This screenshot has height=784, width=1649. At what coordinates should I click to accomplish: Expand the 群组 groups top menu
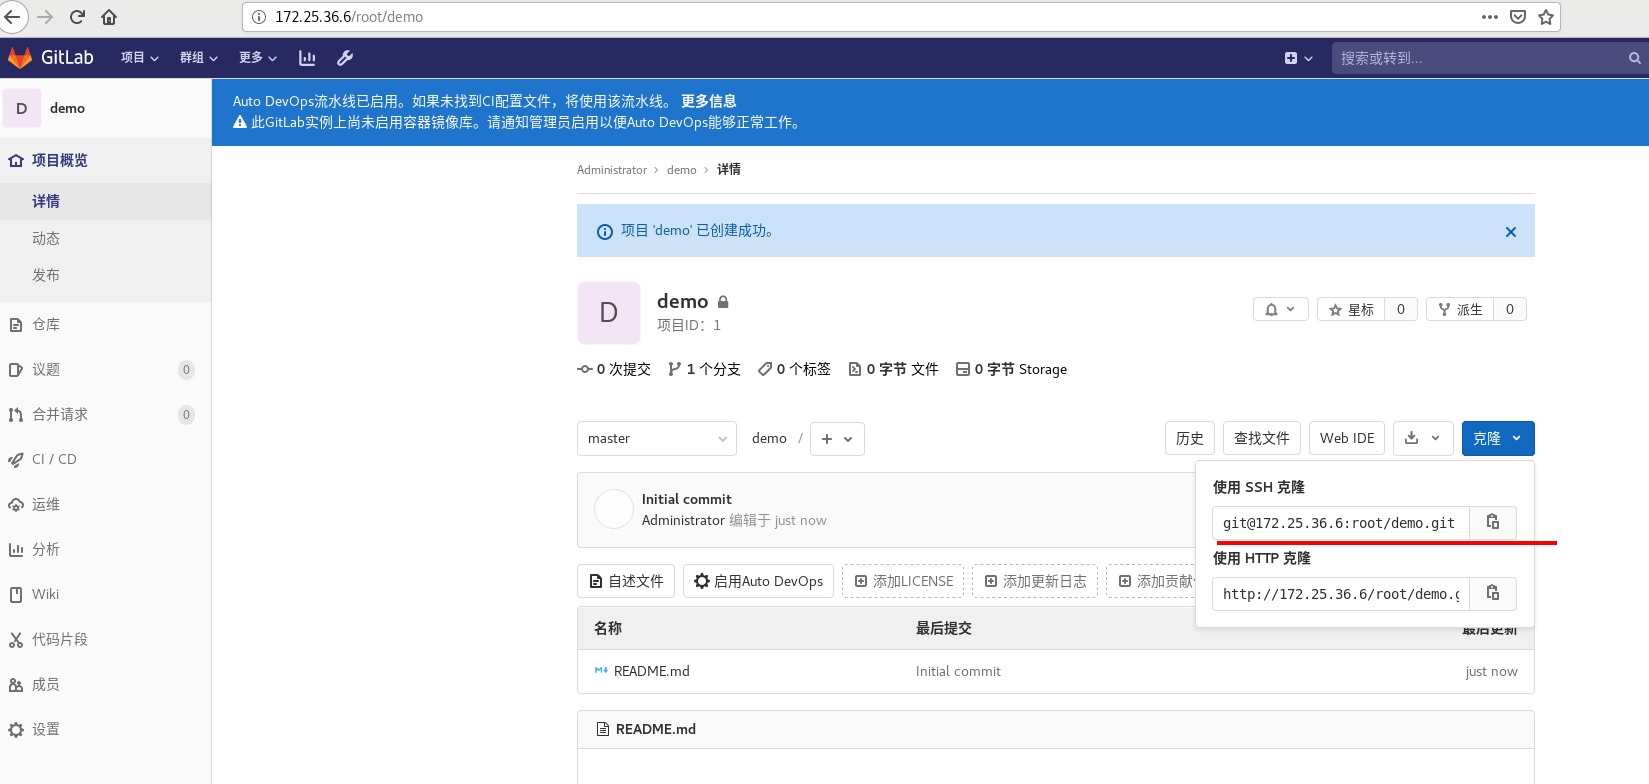[199, 58]
